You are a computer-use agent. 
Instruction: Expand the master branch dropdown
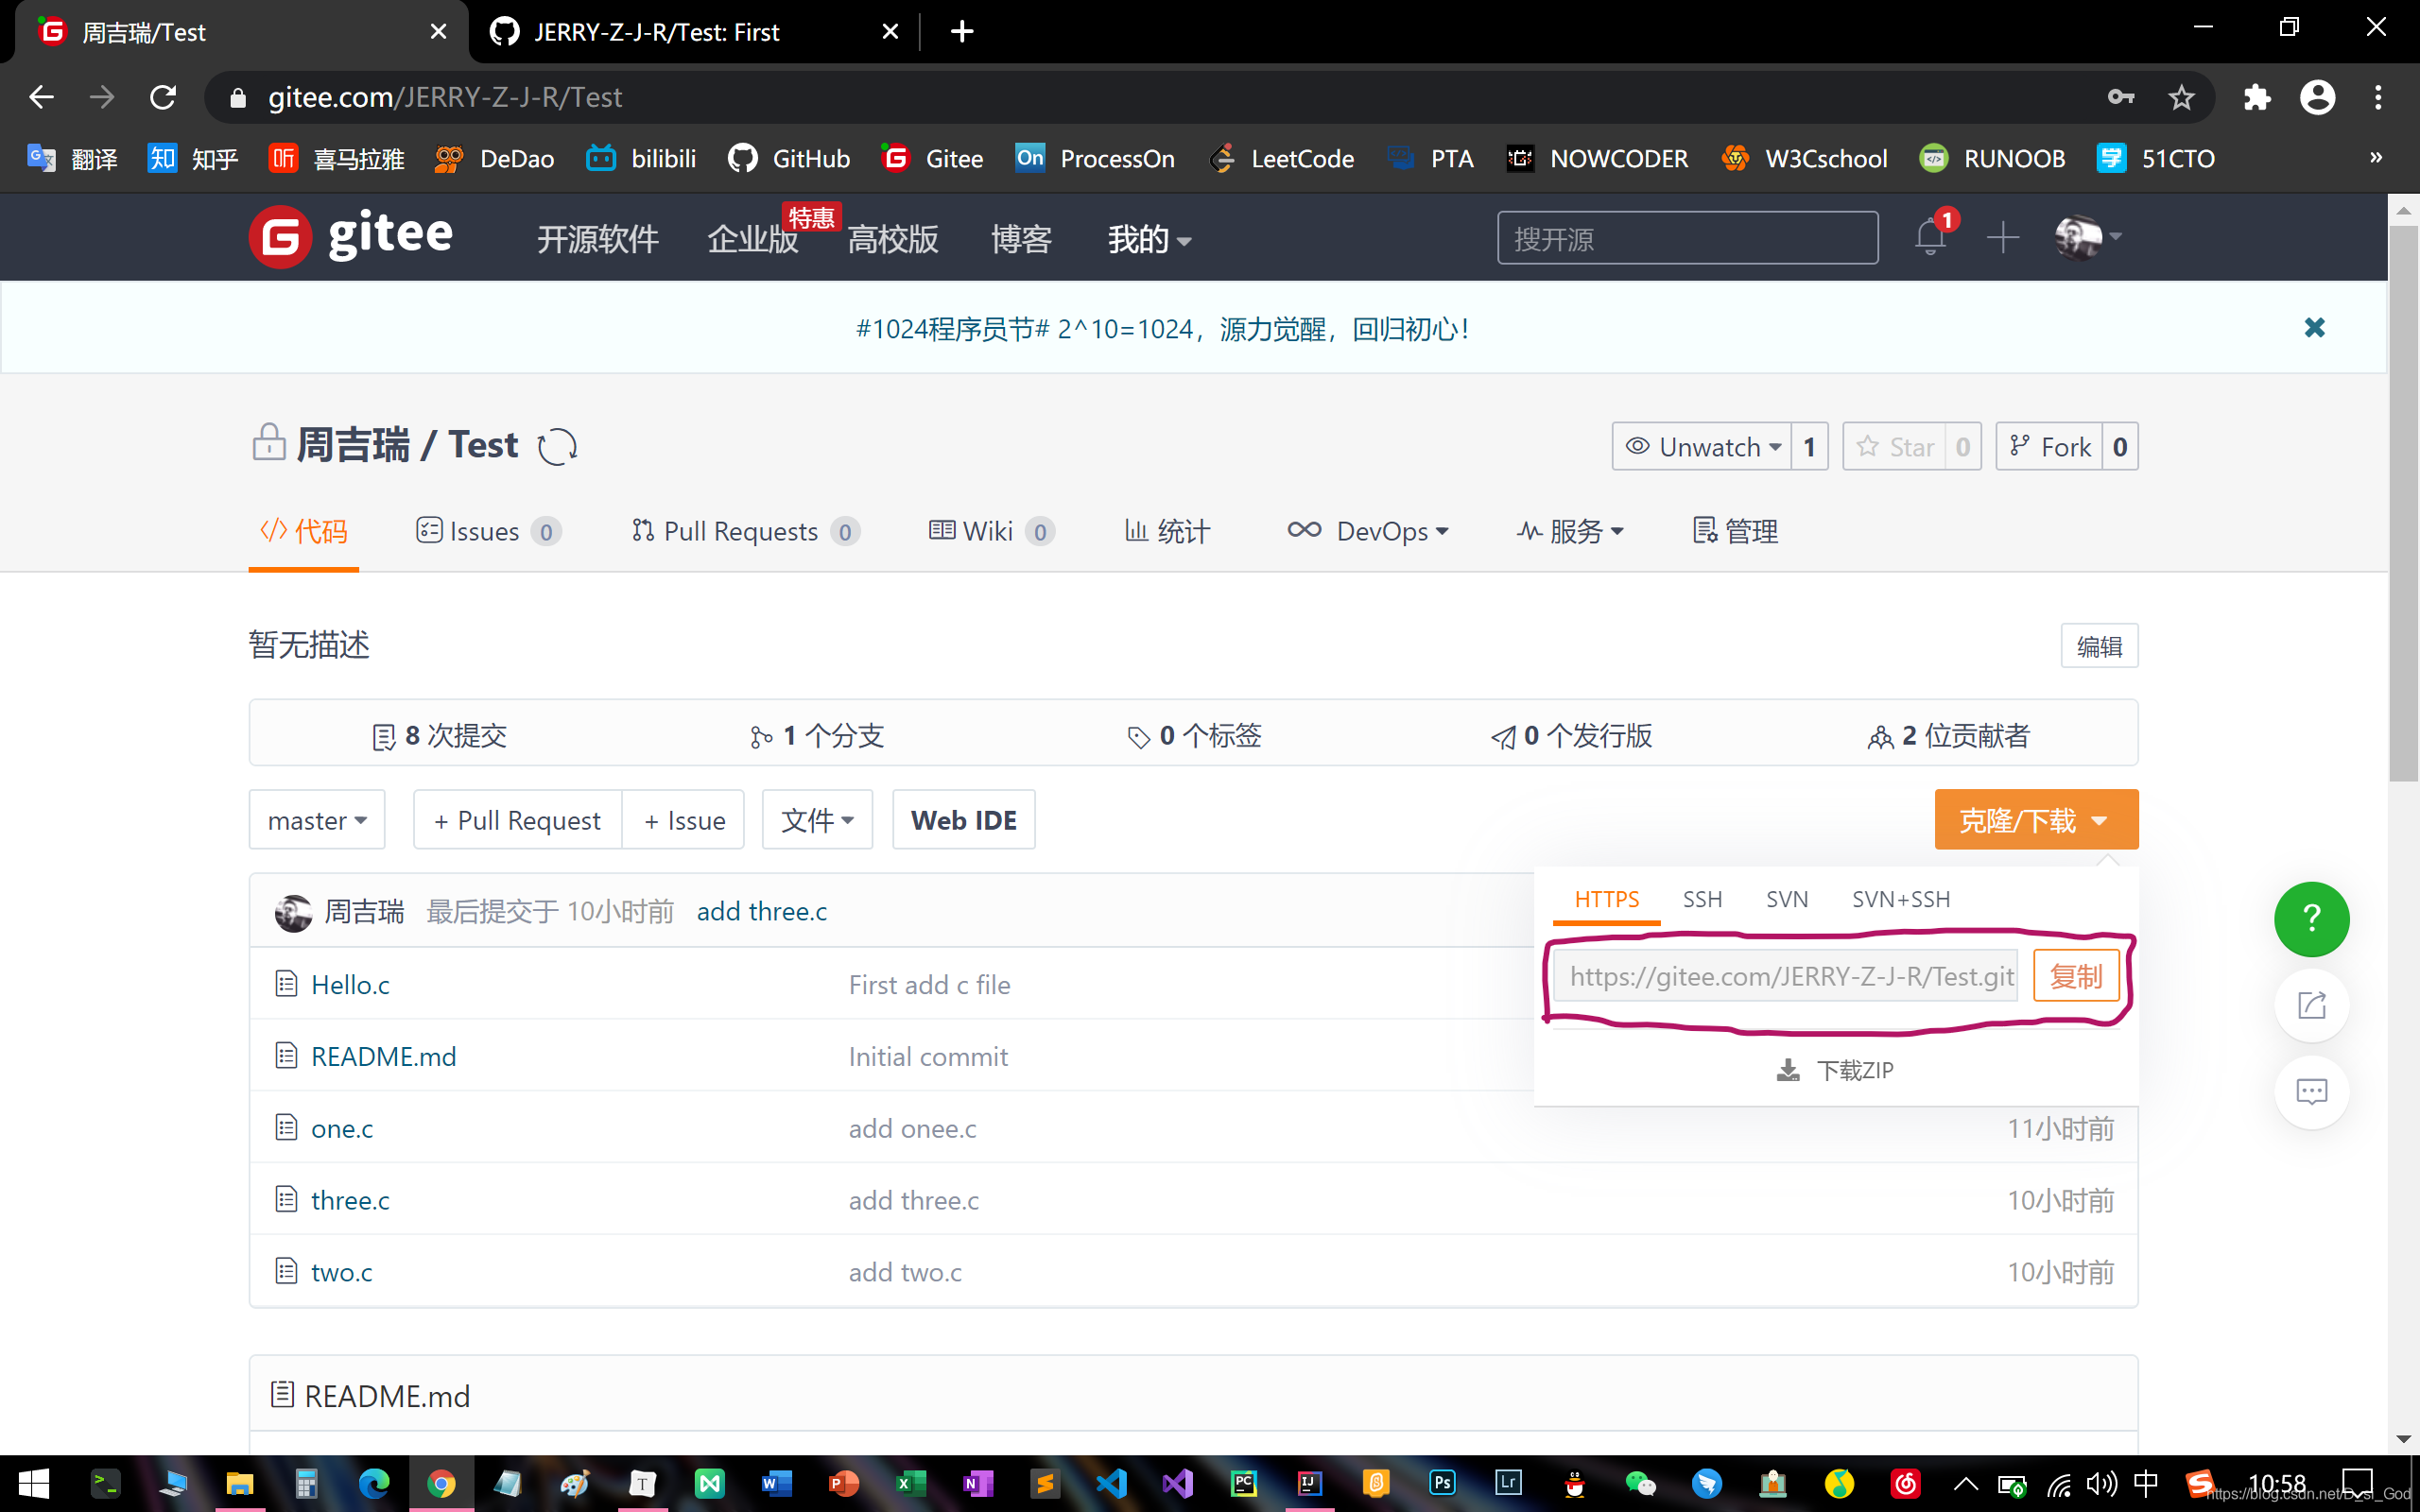click(x=317, y=820)
